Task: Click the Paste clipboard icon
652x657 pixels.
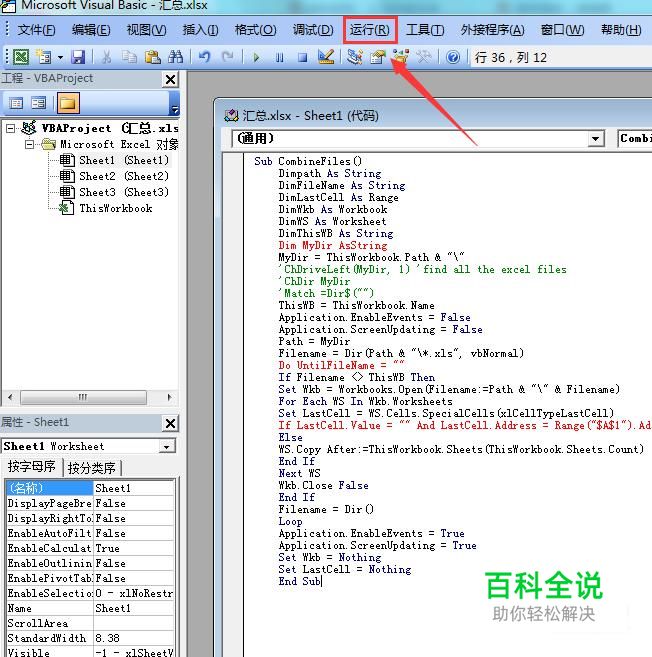Action: [153, 57]
